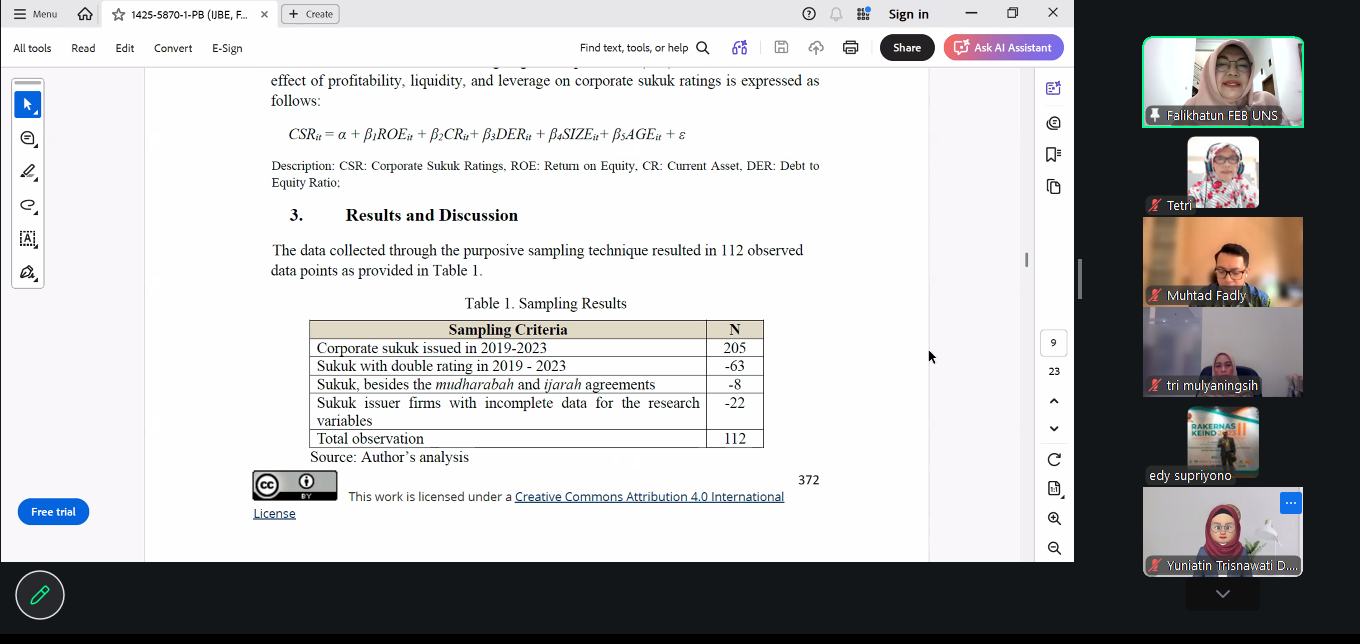Go to the previous page arrow
1360x644 pixels.
(1054, 401)
